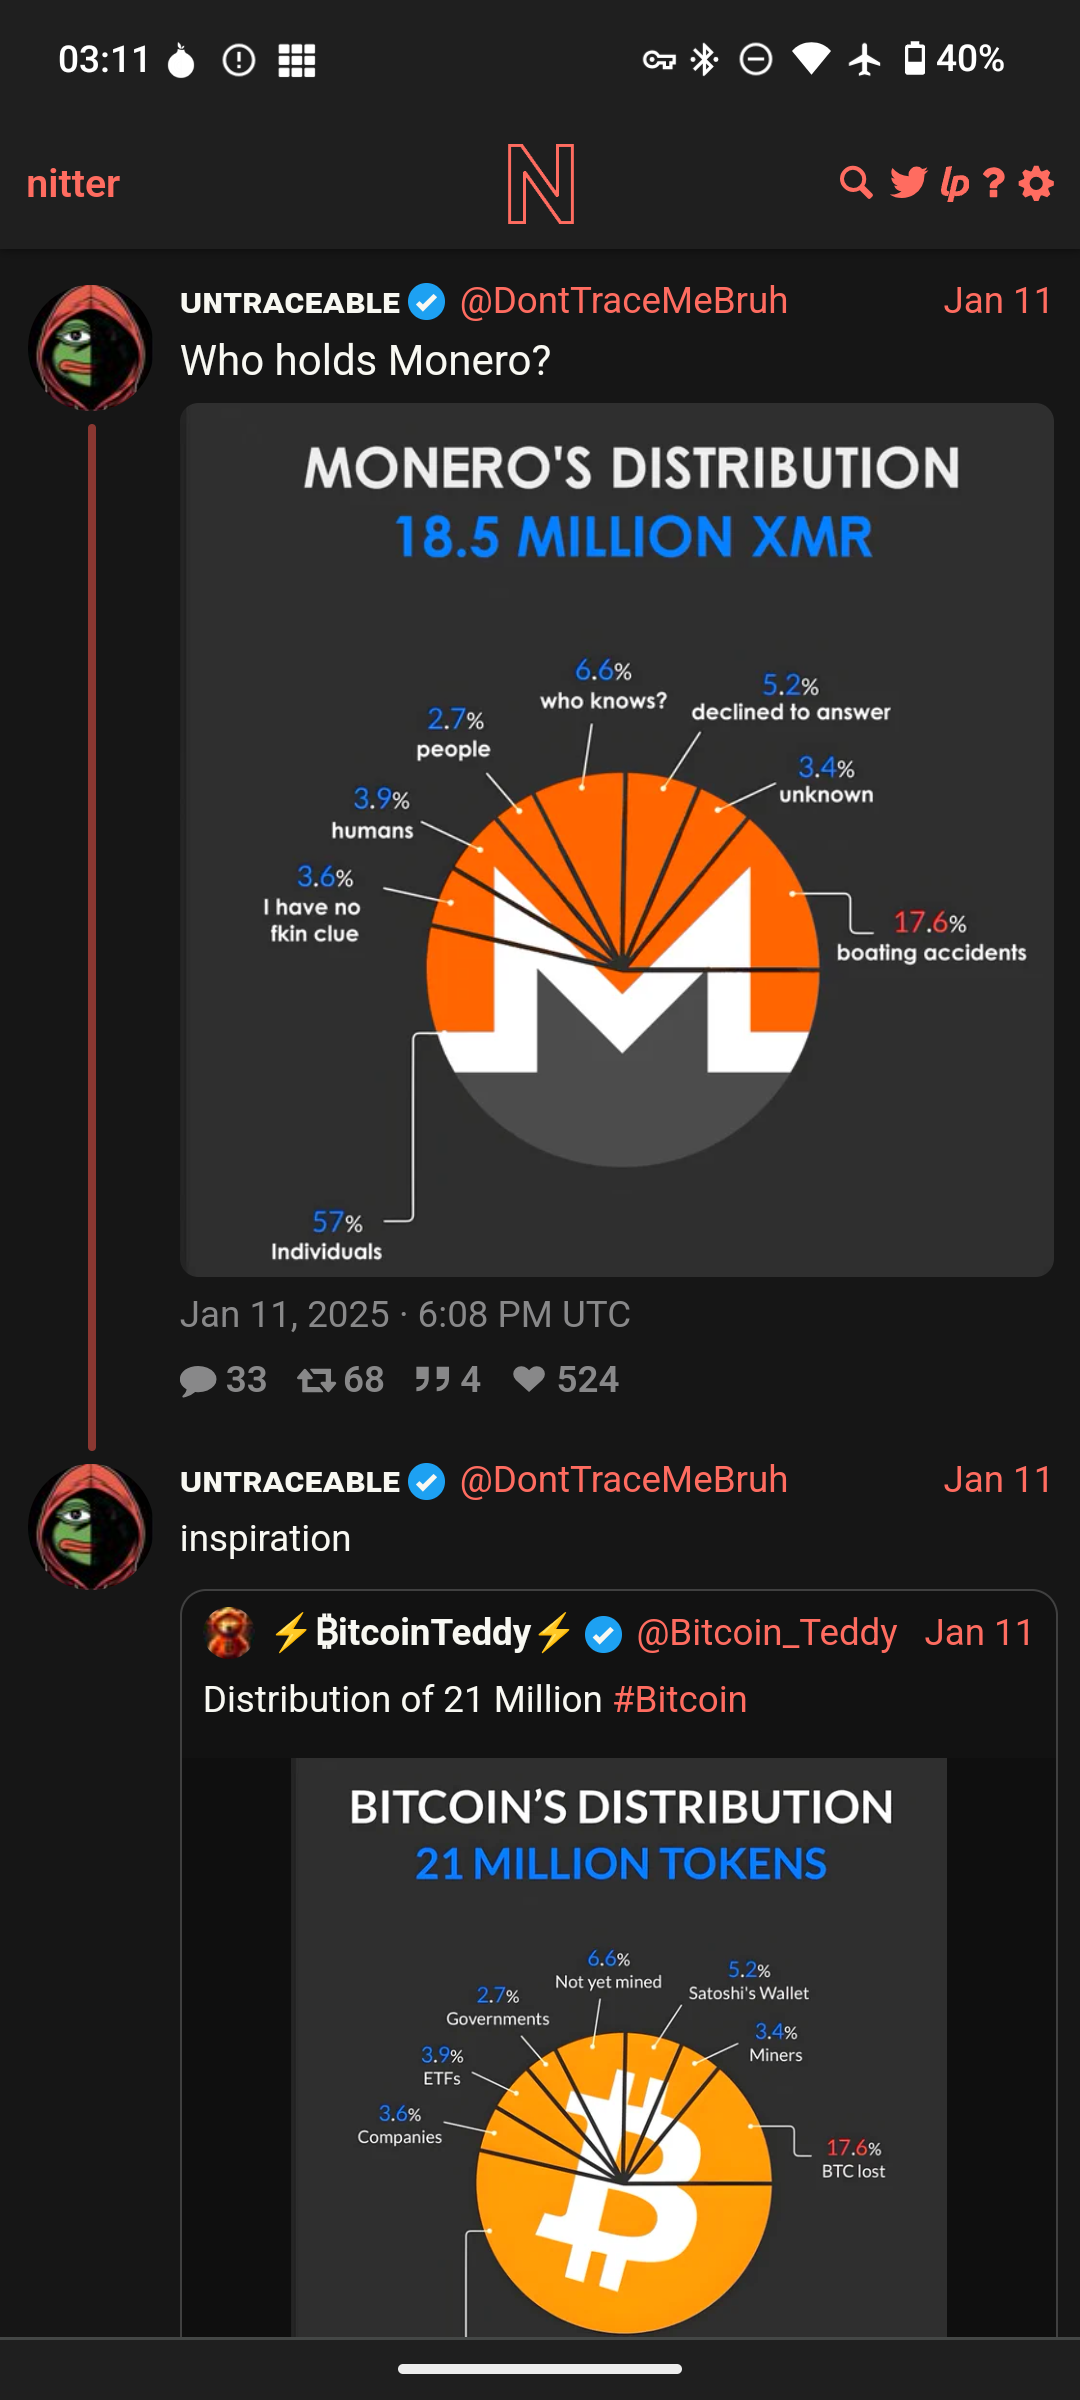
Task: Click the quotes icon showing 4
Action: pos(432,1380)
